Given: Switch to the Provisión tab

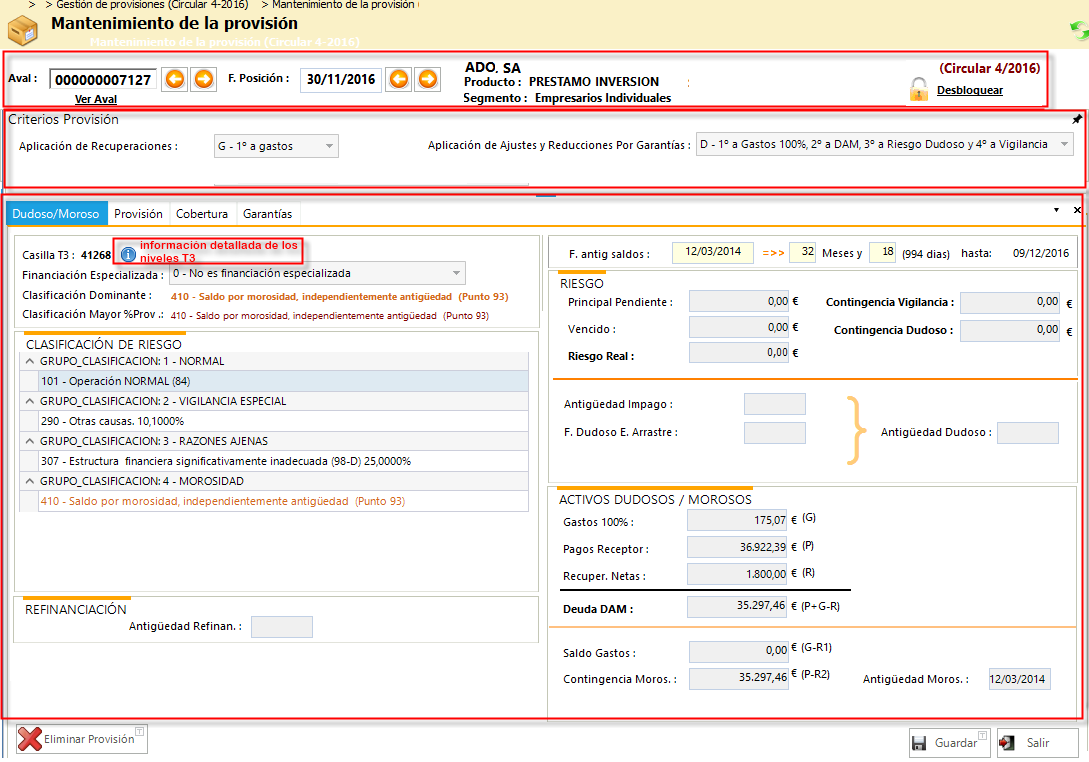Looking at the screenshot, I should coord(138,213).
